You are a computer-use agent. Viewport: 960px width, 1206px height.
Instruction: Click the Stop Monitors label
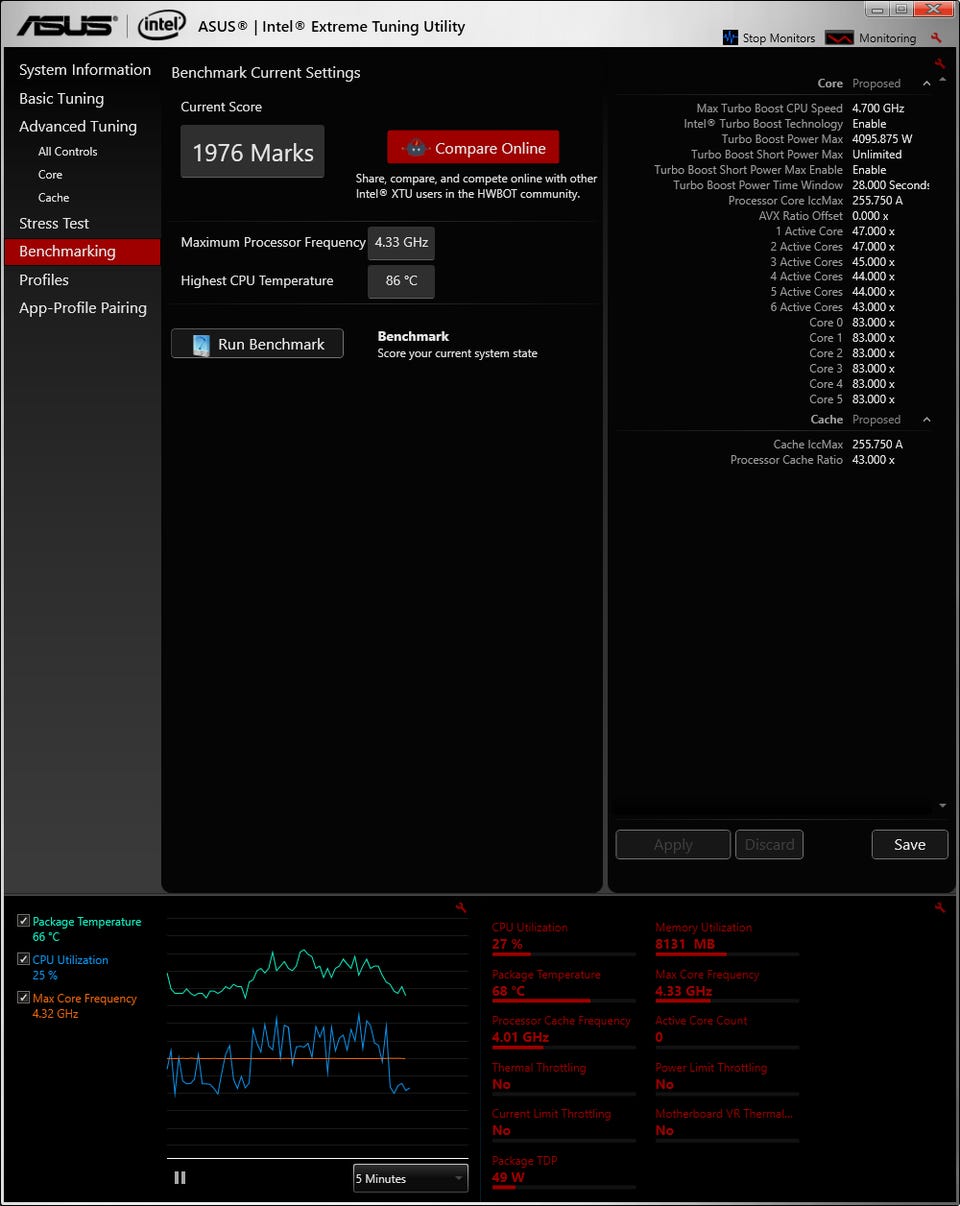(x=779, y=38)
